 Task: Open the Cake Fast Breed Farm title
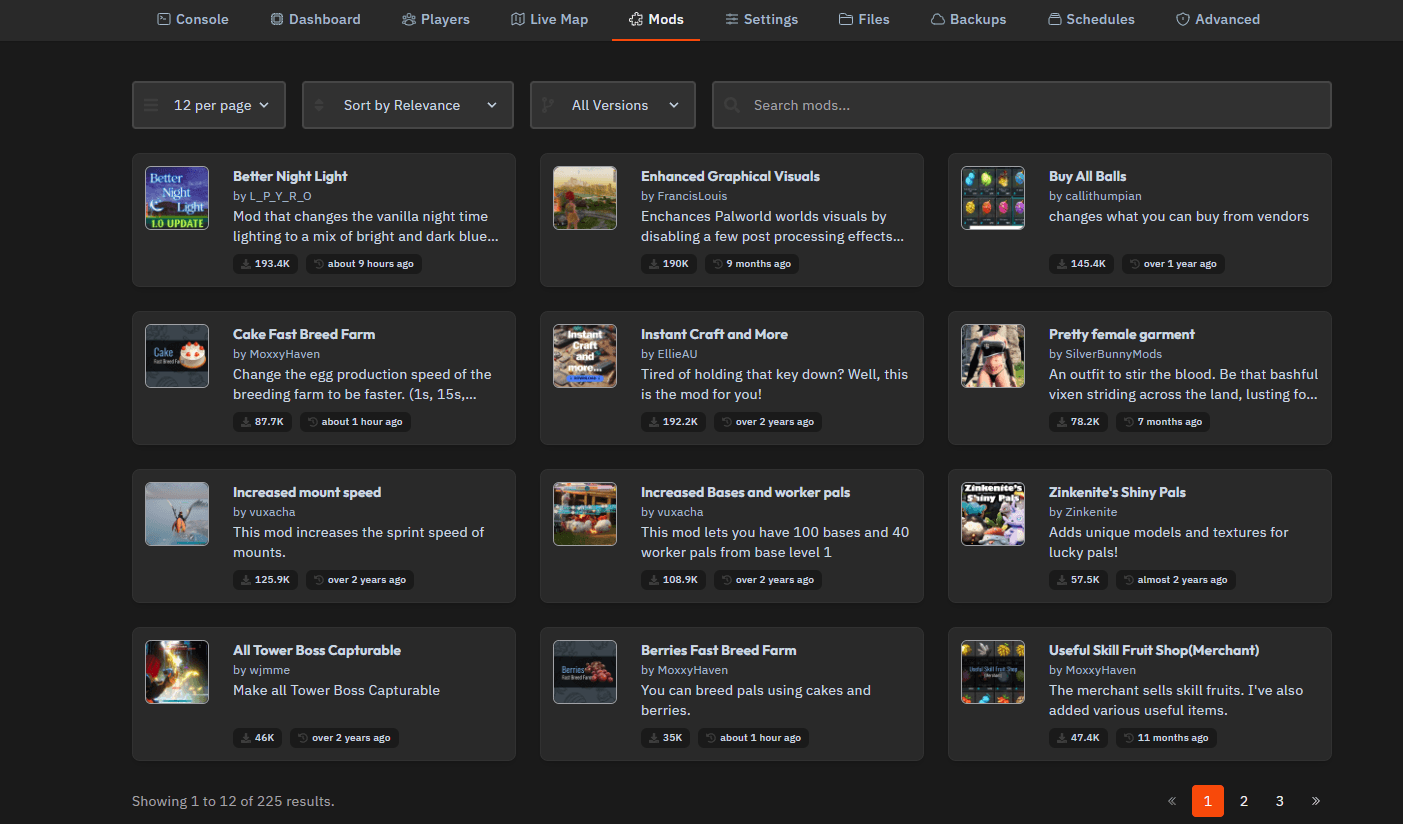pyautogui.click(x=304, y=334)
